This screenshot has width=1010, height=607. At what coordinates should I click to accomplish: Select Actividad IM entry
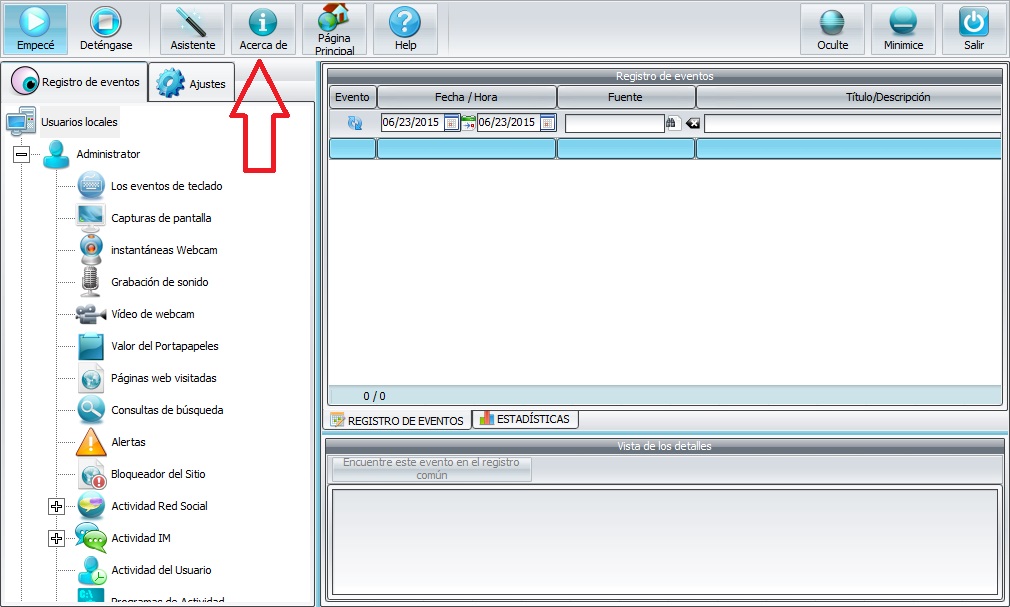click(x=140, y=538)
